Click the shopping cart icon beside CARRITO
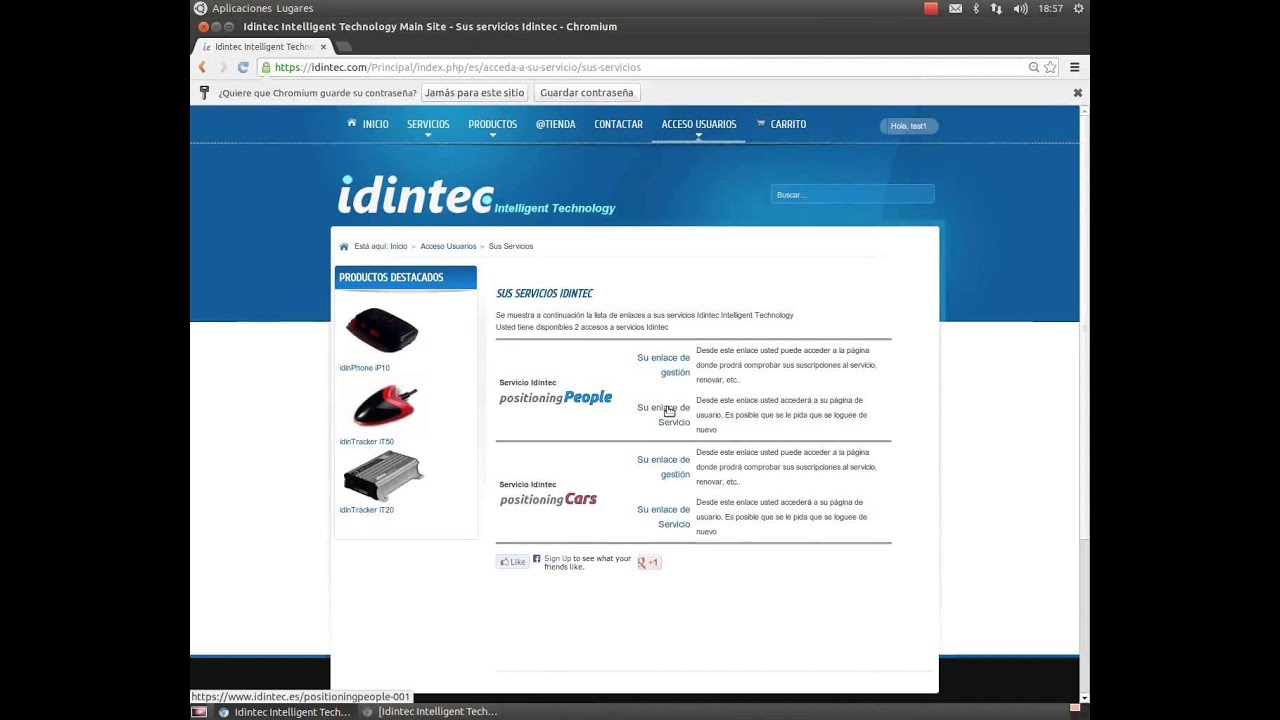The height and width of the screenshot is (720, 1280). click(761, 124)
